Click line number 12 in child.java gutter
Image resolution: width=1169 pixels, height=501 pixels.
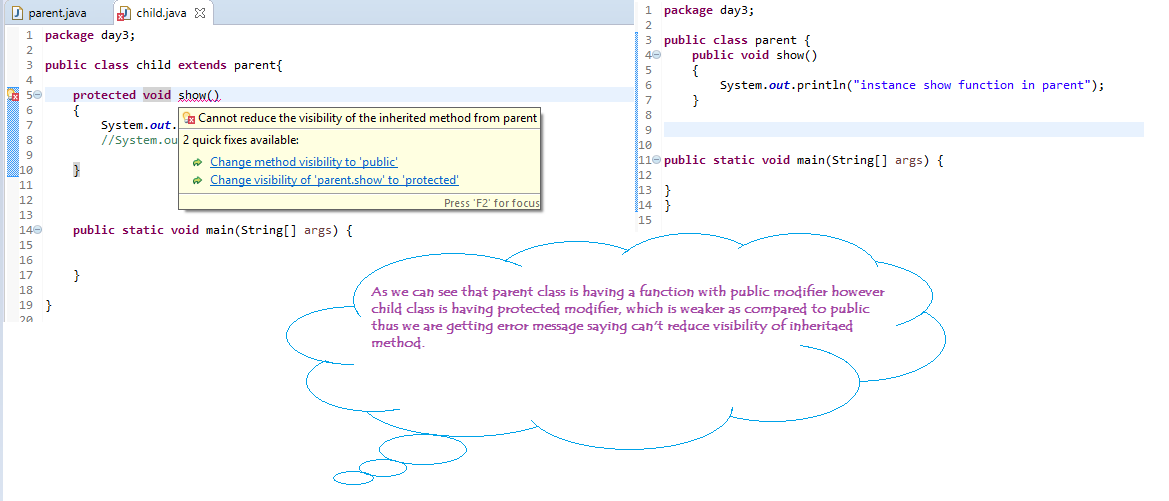28,200
